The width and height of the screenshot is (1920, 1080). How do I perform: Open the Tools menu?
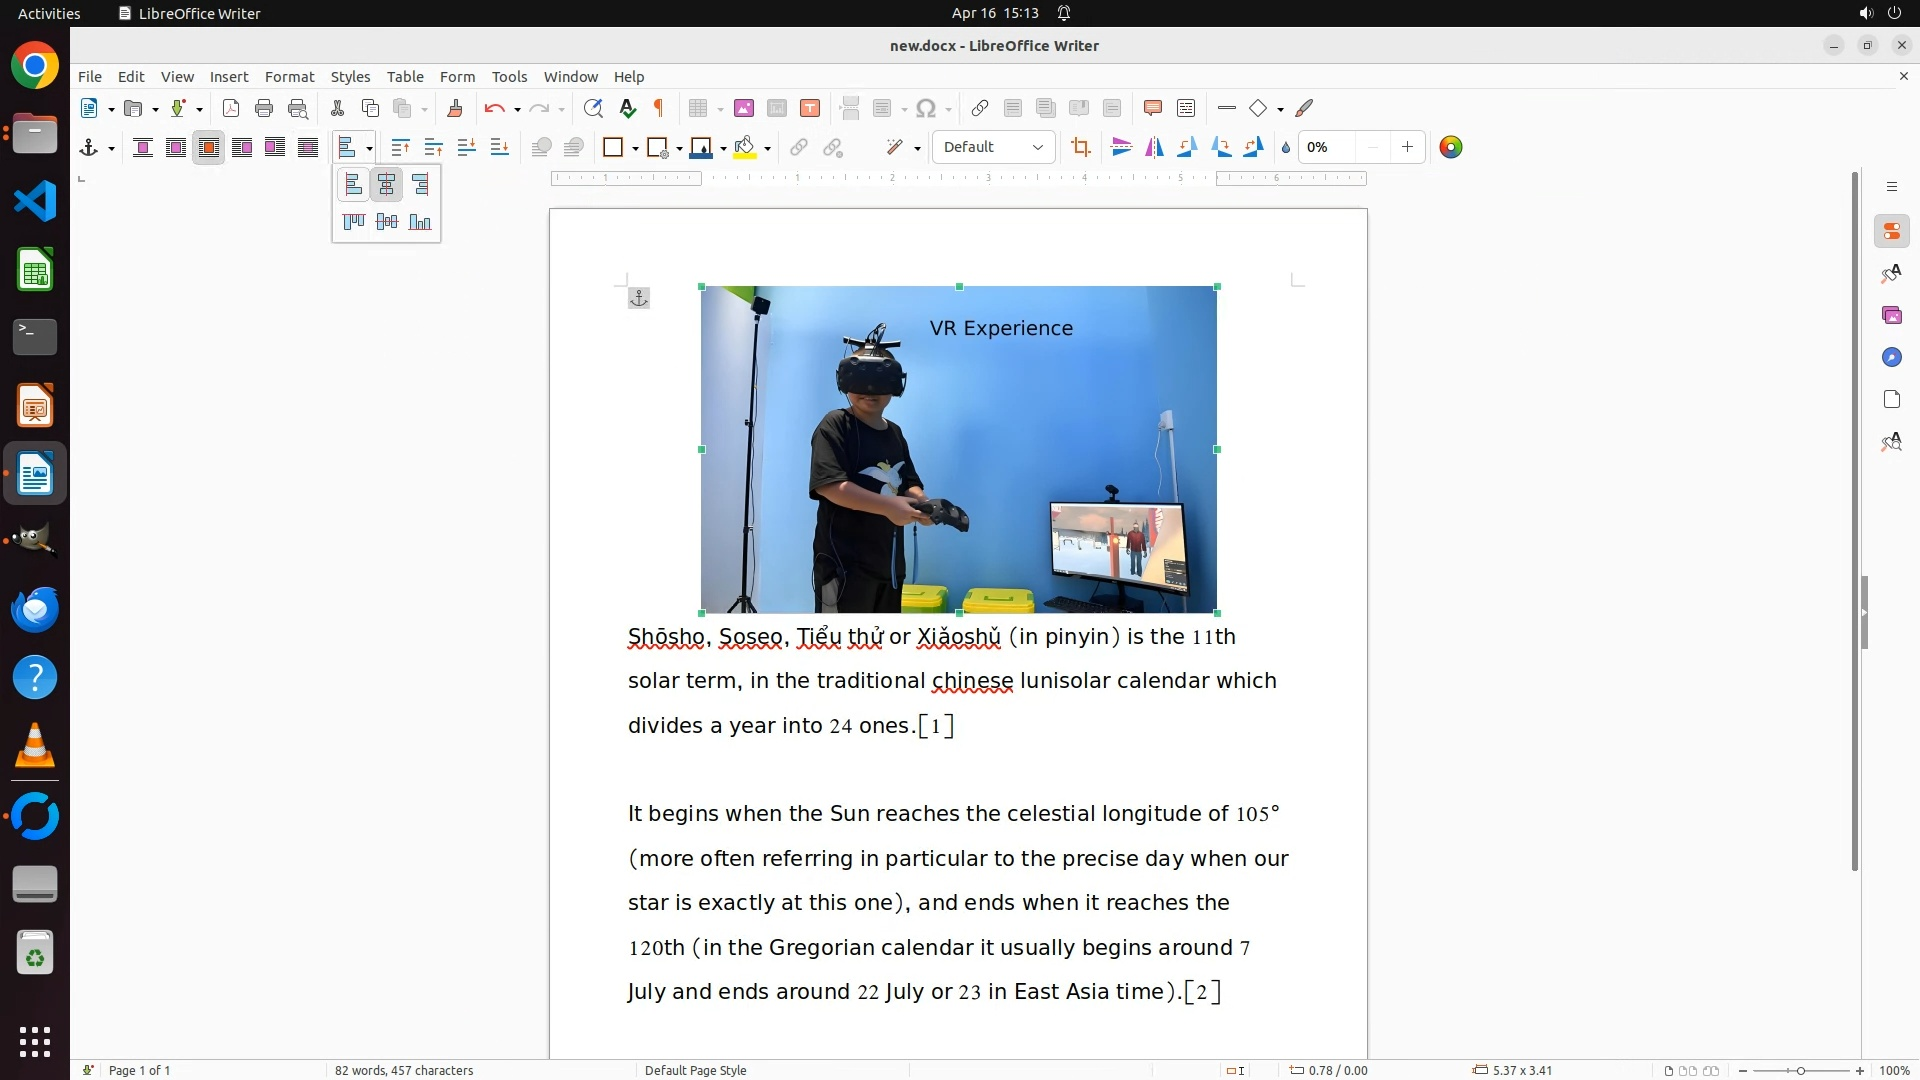[509, 76]
